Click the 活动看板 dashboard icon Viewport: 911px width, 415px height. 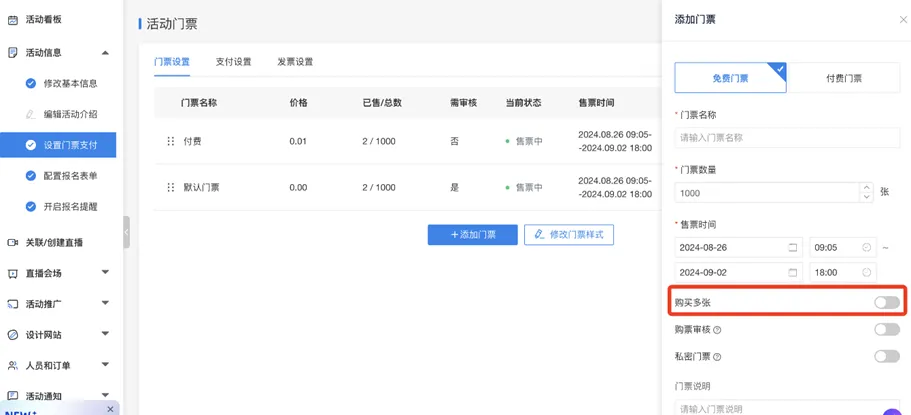[x=12, y=19]
